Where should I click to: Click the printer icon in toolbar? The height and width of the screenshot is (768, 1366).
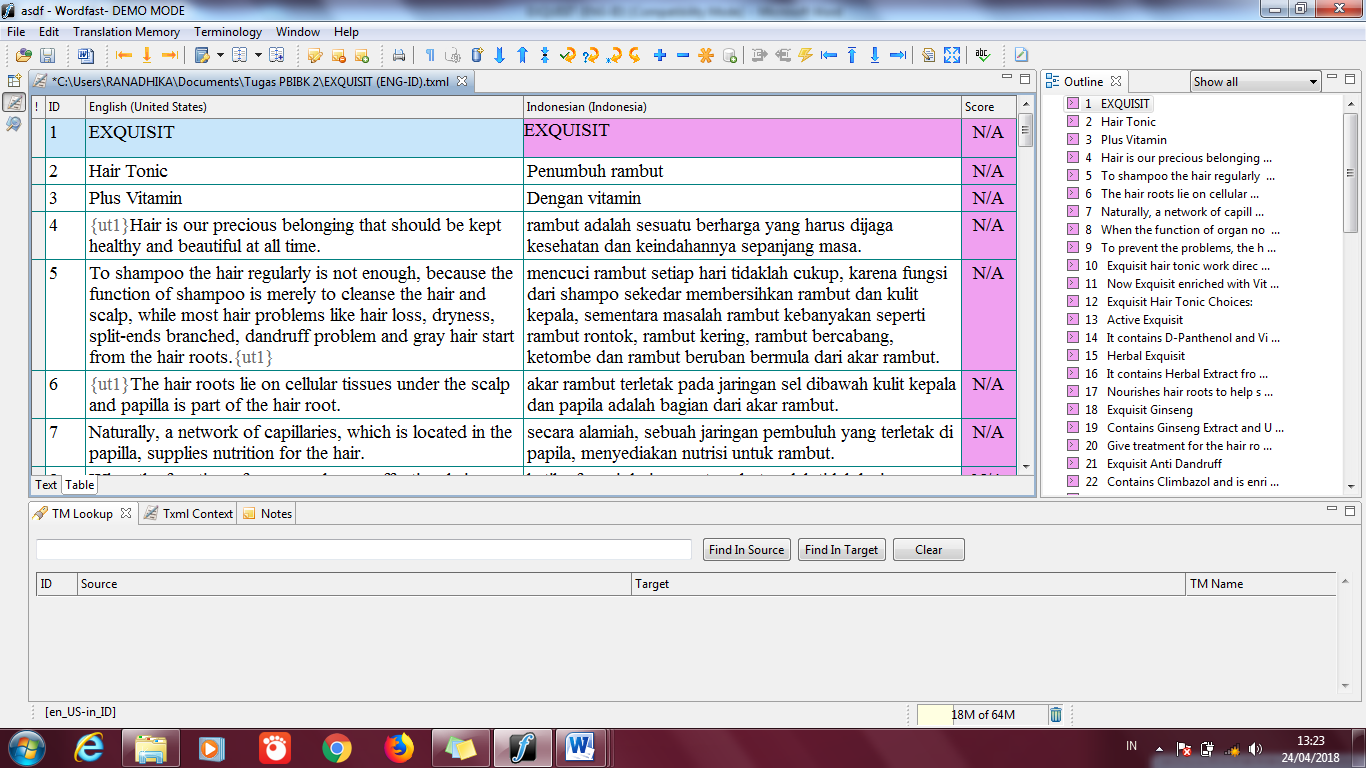[399, 56]
